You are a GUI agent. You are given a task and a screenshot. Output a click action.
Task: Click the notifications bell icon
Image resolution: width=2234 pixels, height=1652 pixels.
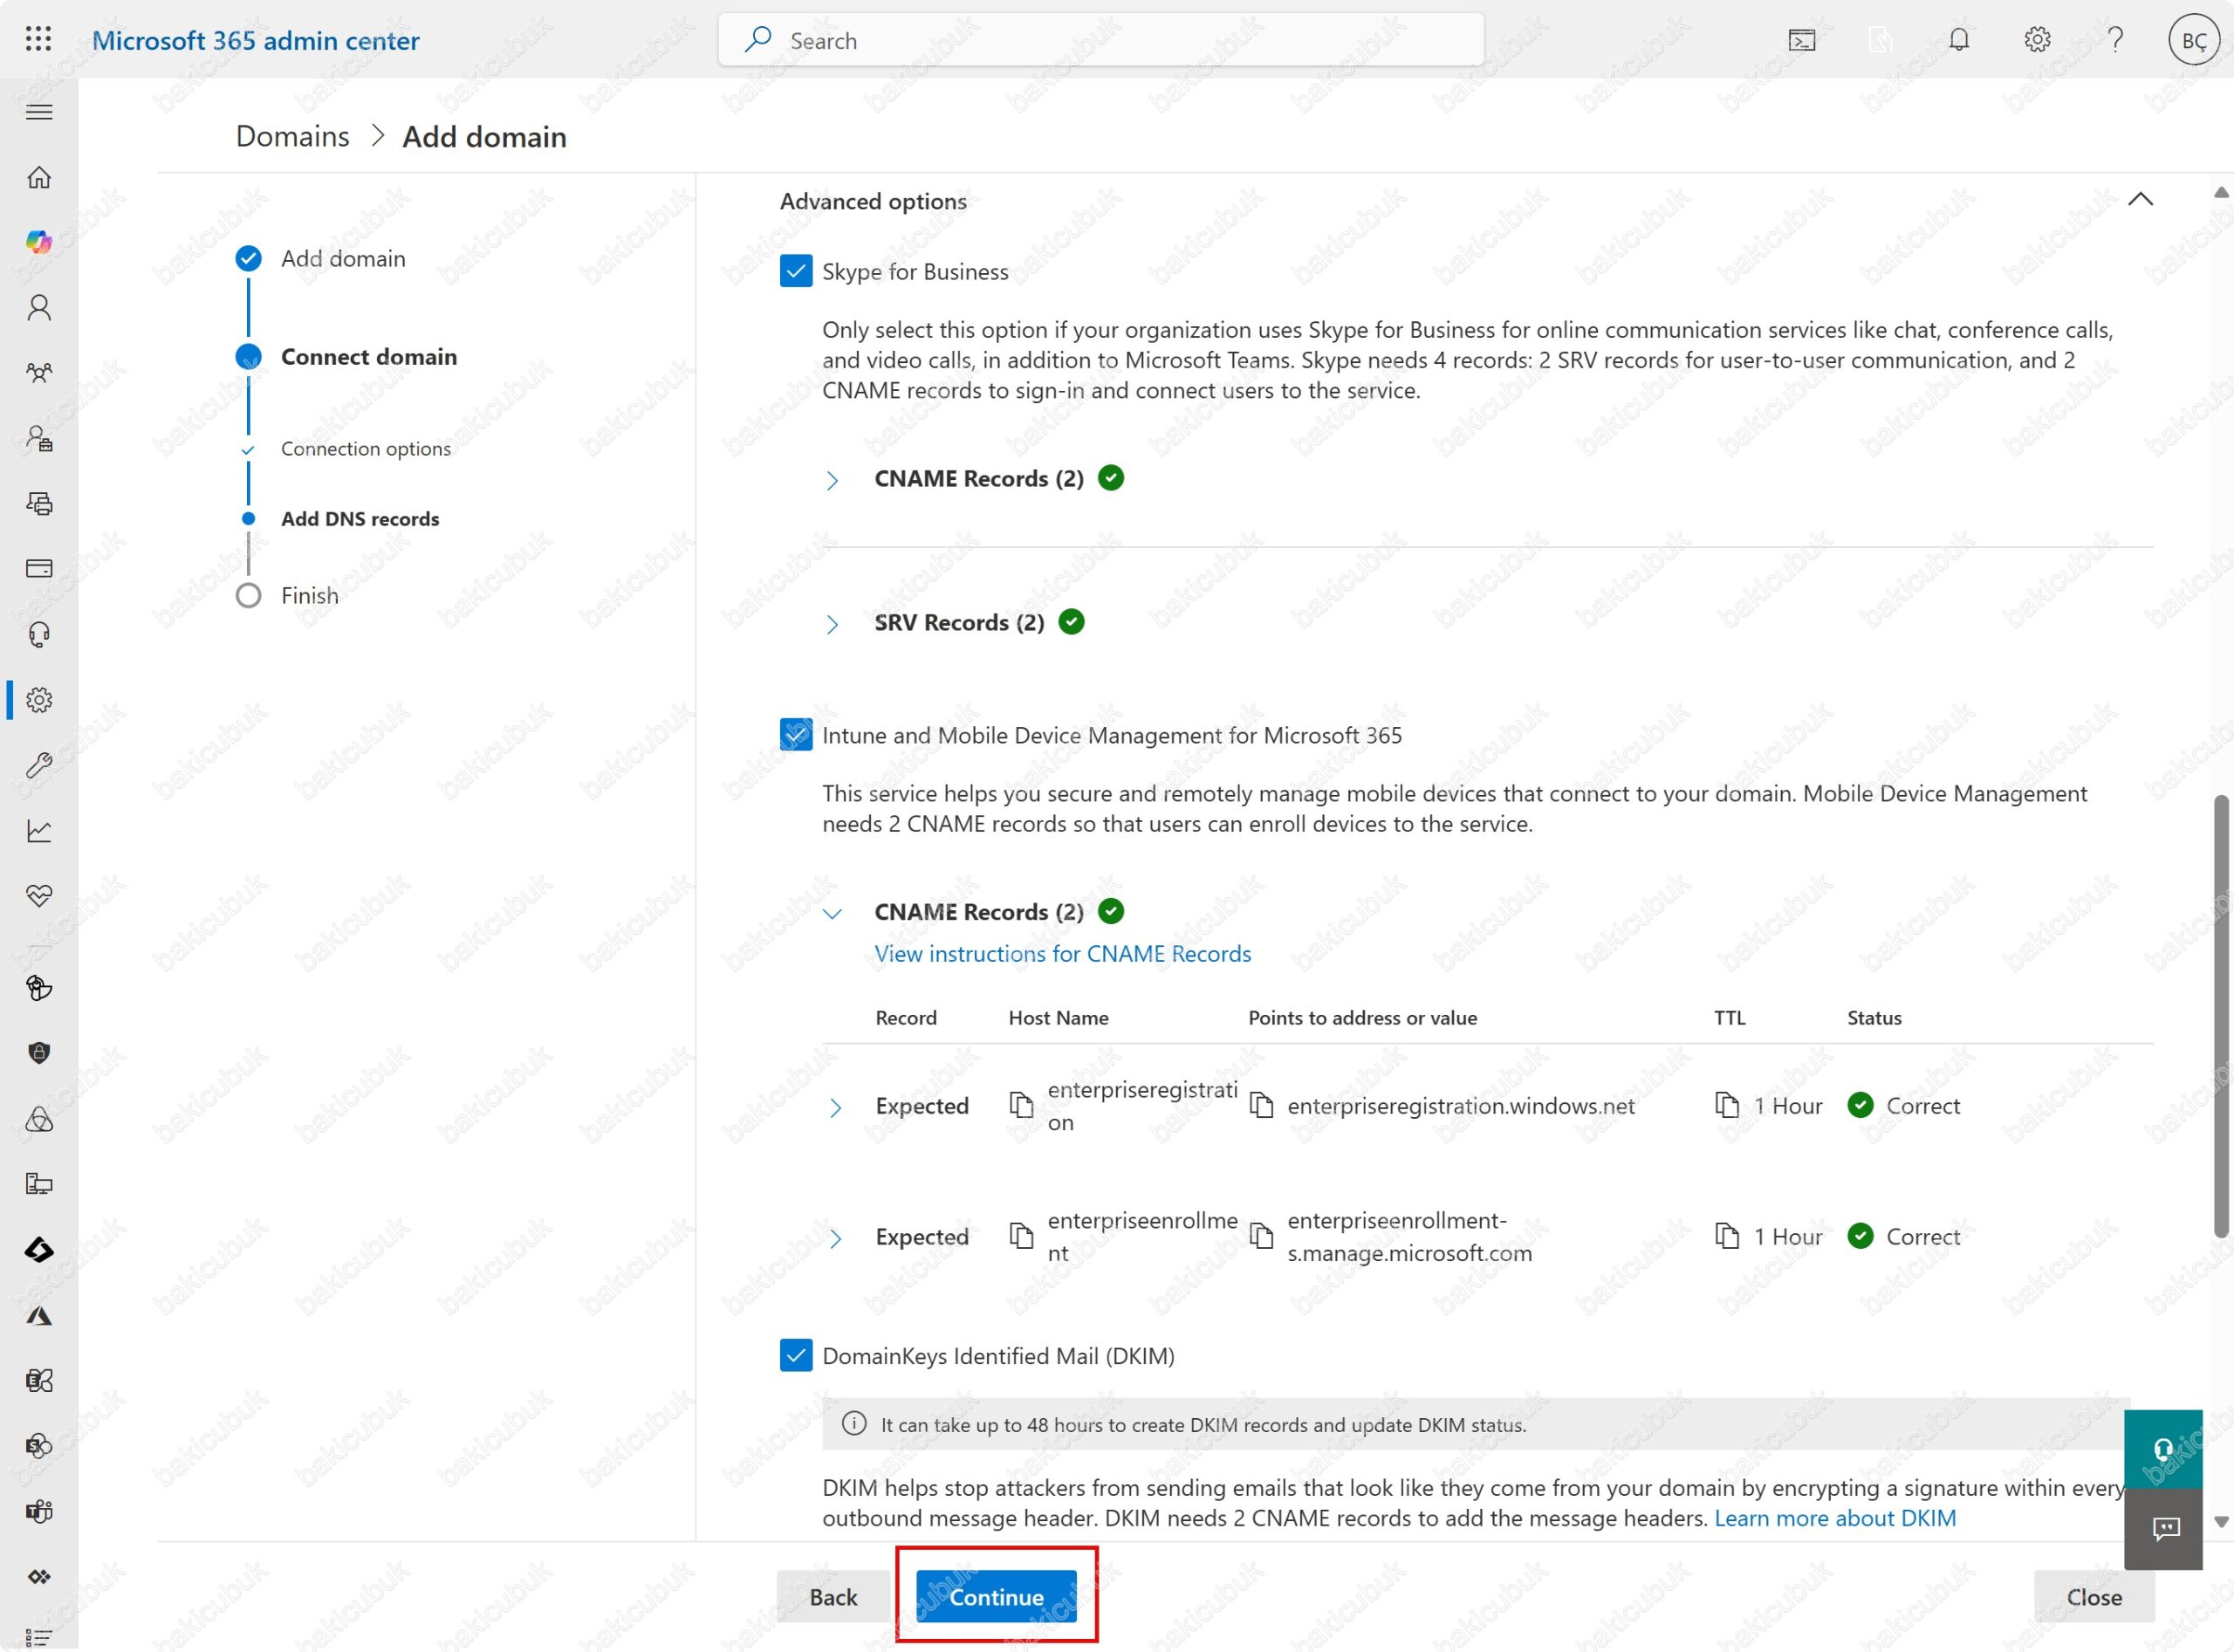click(1958, 40)
